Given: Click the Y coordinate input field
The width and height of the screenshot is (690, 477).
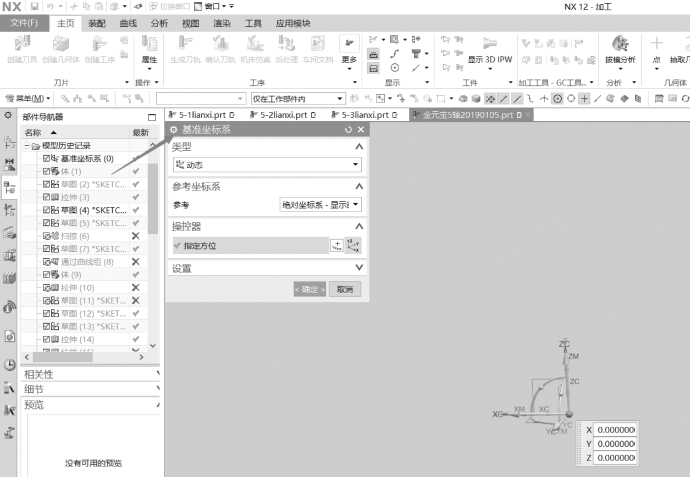Looking at the screenshot, I should tap(615, 444).
